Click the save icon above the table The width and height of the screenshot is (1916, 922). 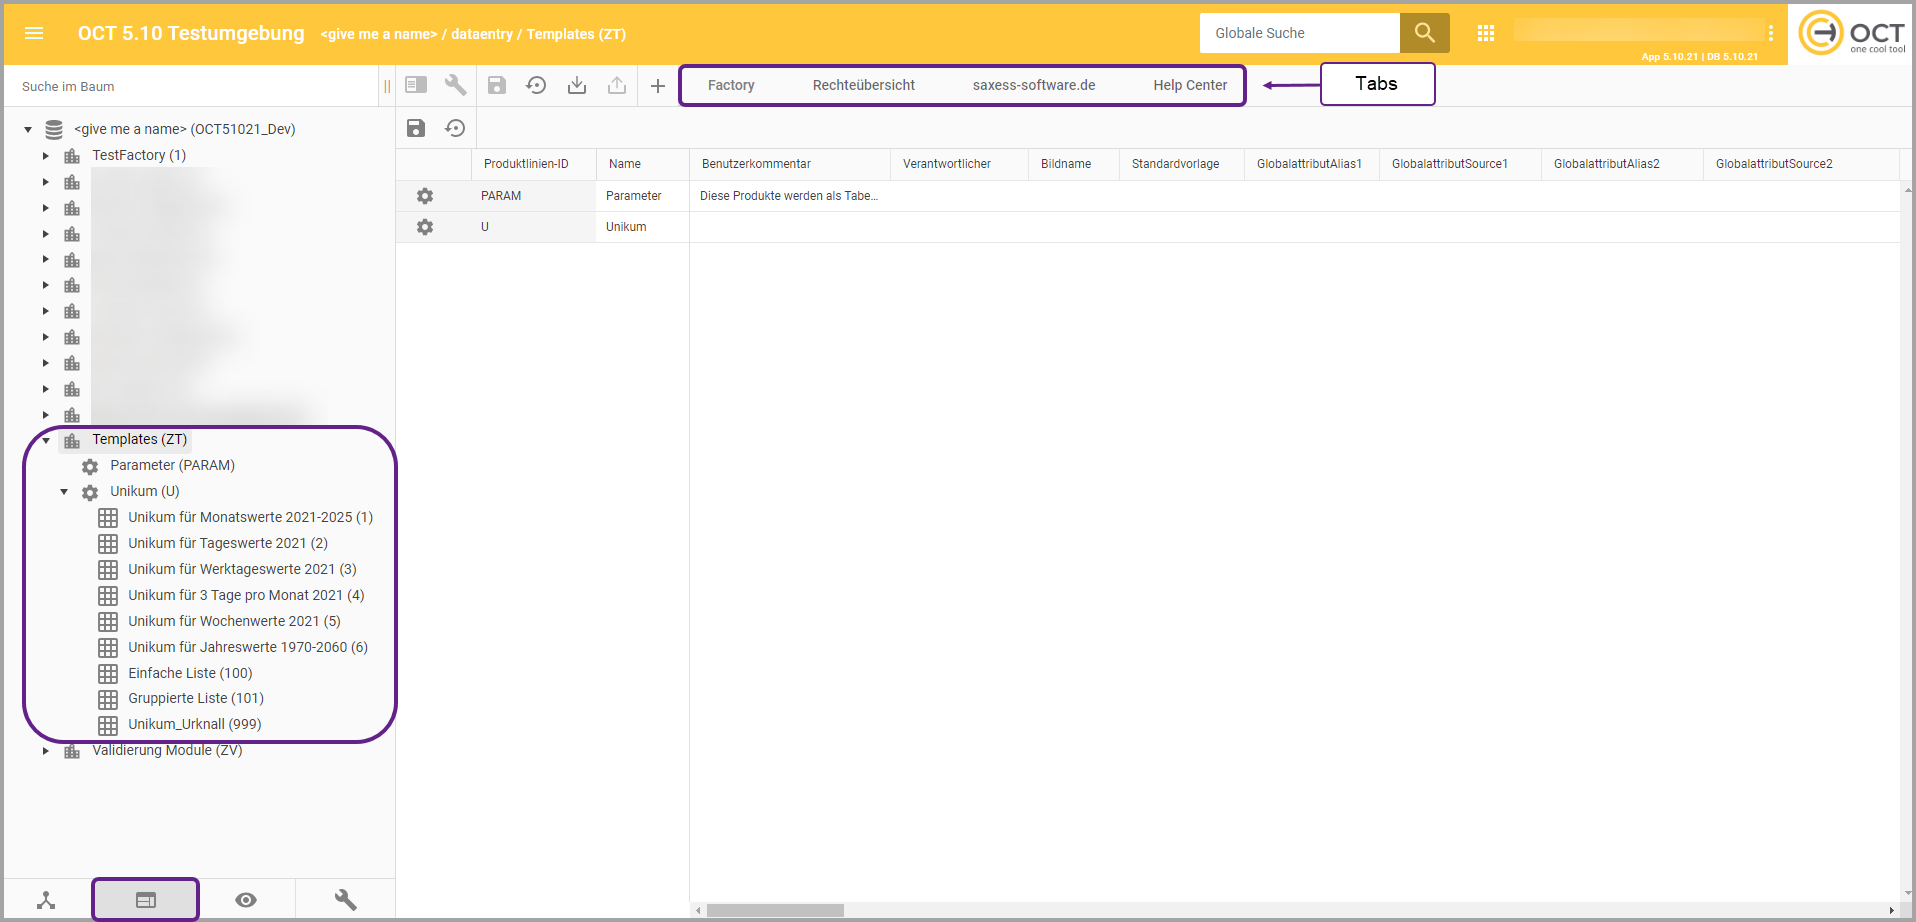click(x=416, y=128)
